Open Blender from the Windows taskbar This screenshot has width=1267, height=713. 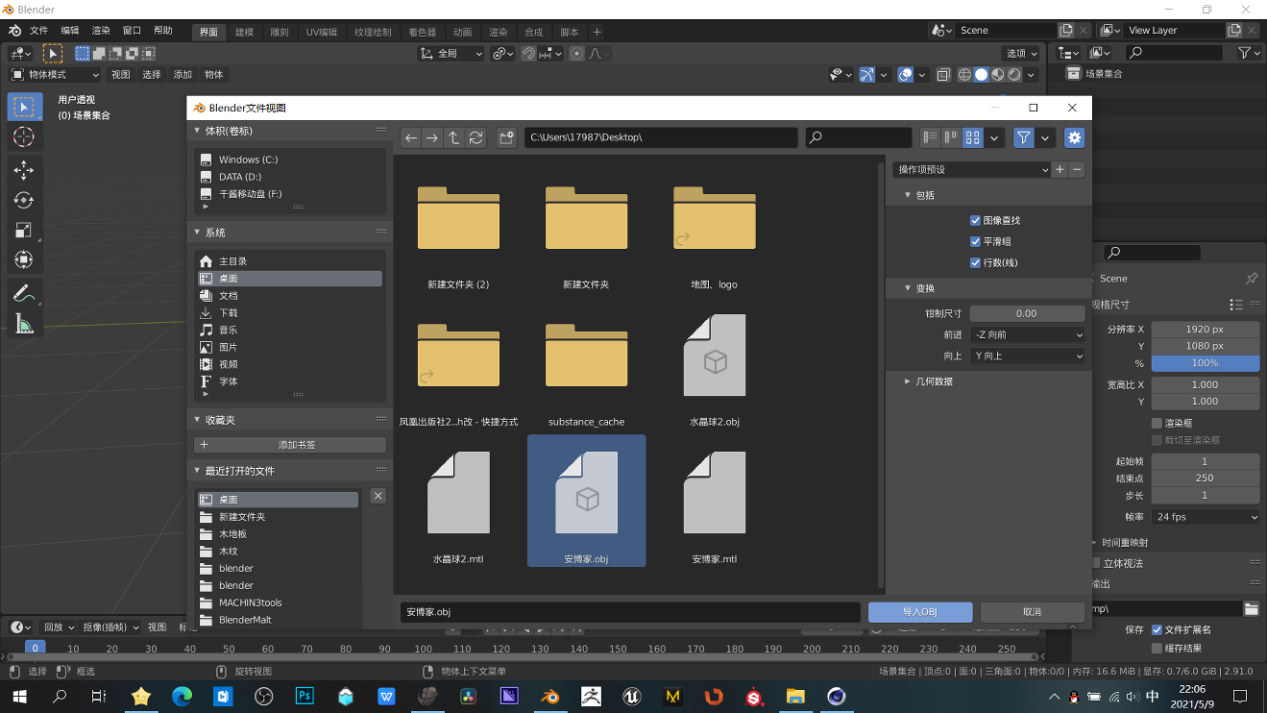click(550, 697)
